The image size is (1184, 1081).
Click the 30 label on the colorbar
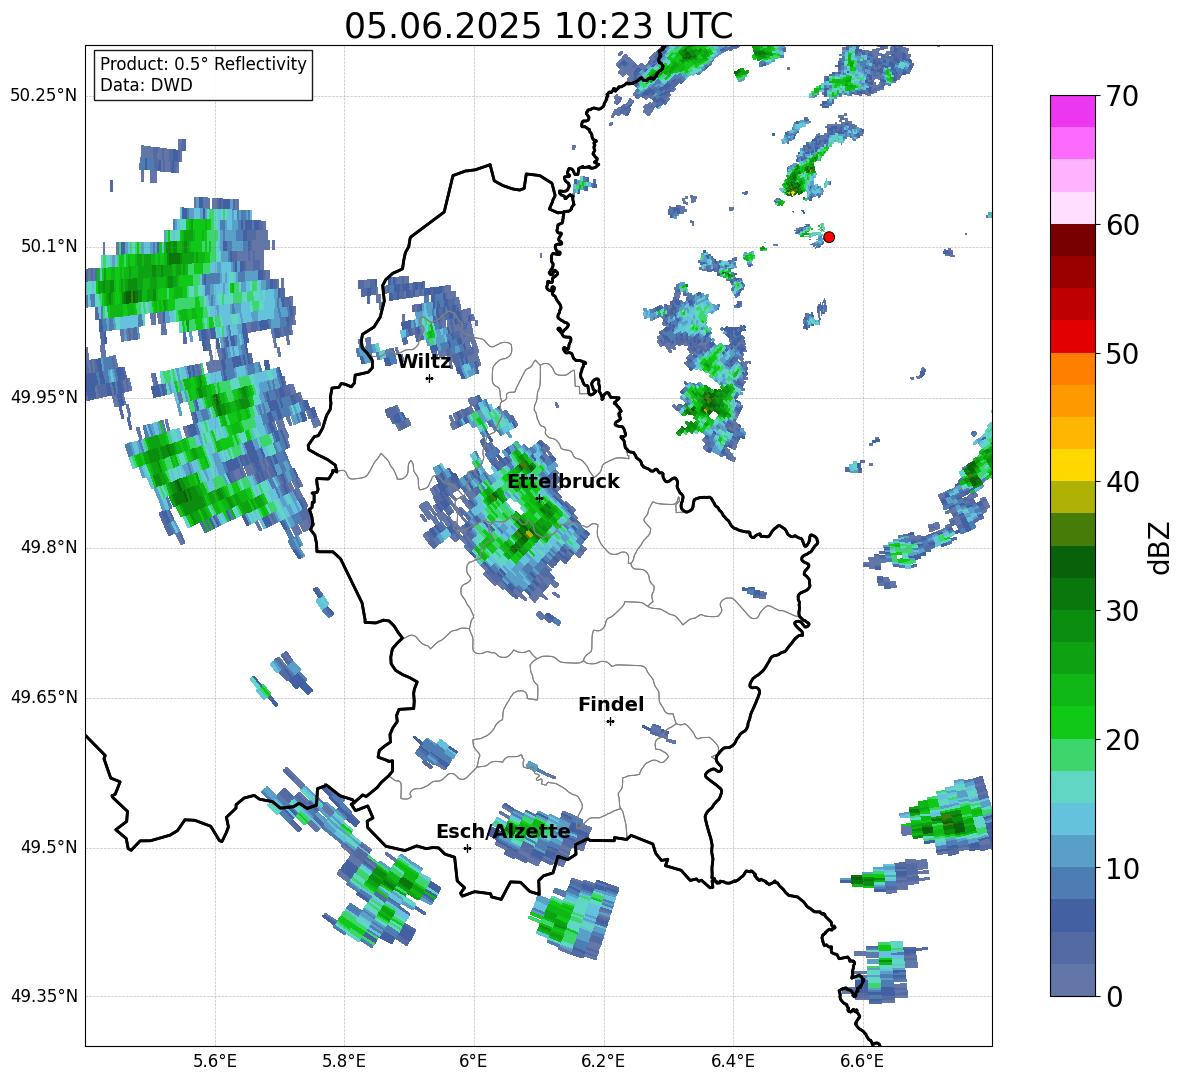pyautogui.click(x=1122, y=611)
